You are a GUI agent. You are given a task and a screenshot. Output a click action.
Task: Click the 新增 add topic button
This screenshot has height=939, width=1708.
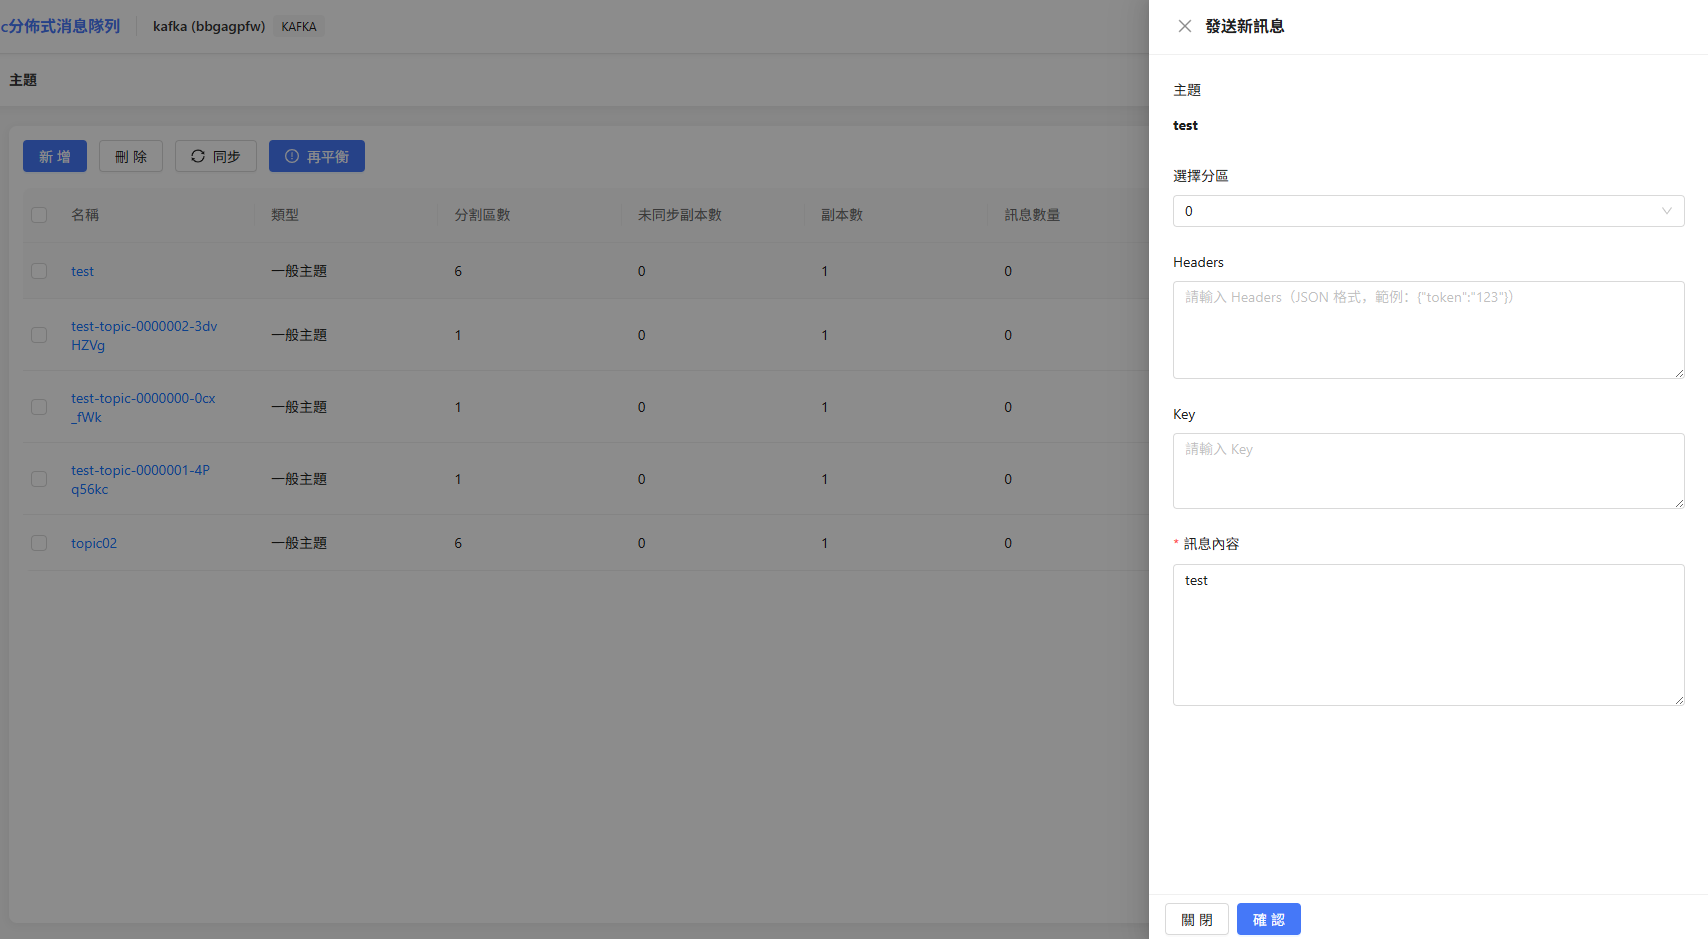click(55, 156)
